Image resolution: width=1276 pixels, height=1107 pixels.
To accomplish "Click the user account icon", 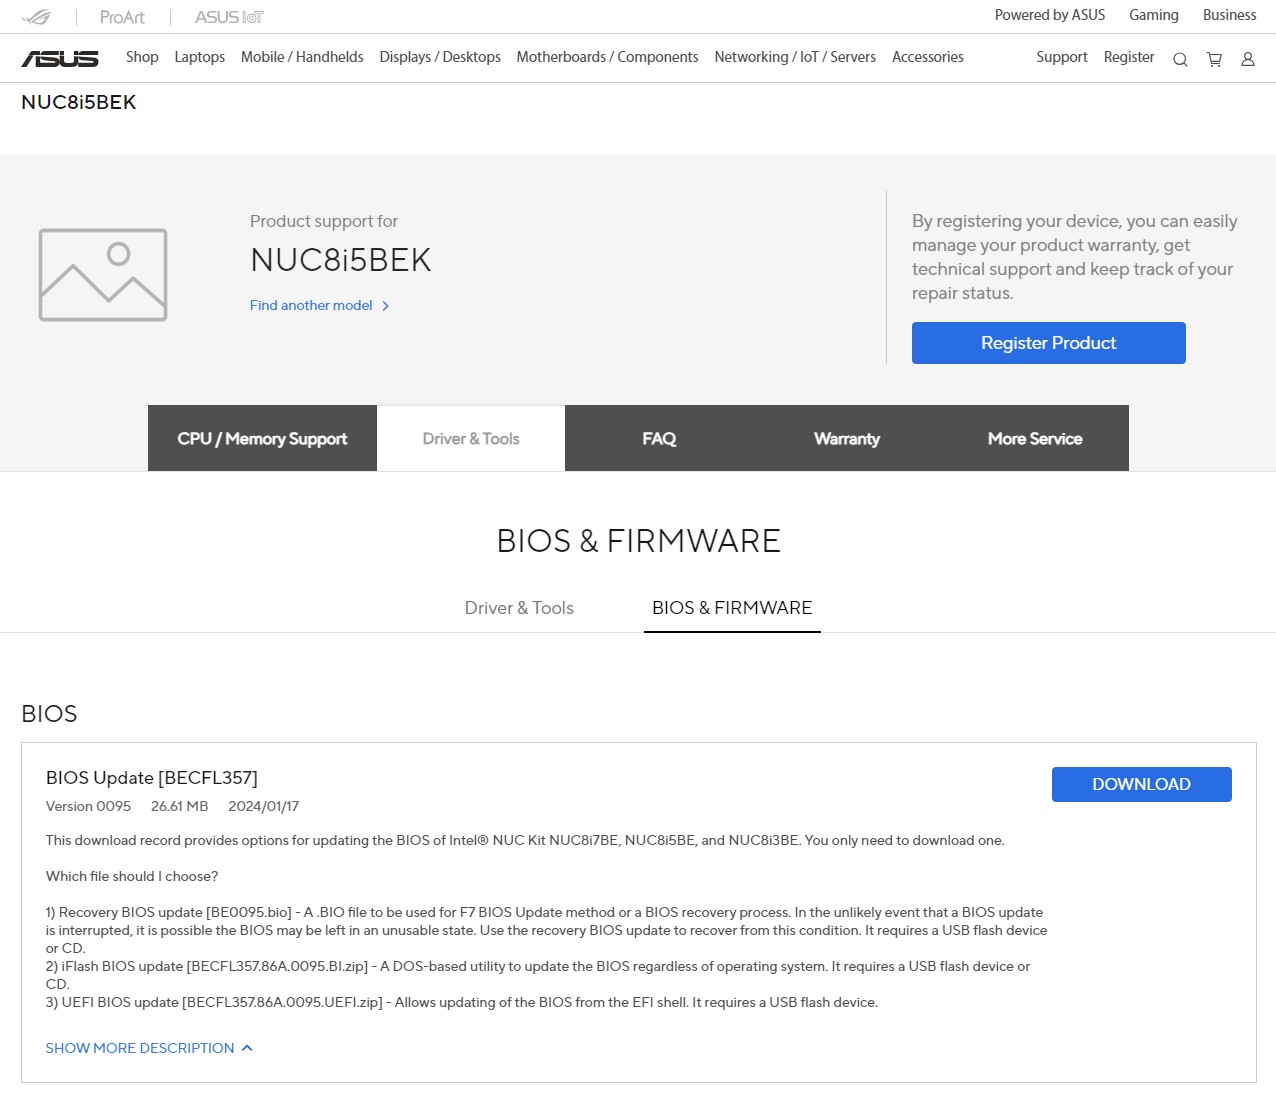I will tap(1248, 60).
